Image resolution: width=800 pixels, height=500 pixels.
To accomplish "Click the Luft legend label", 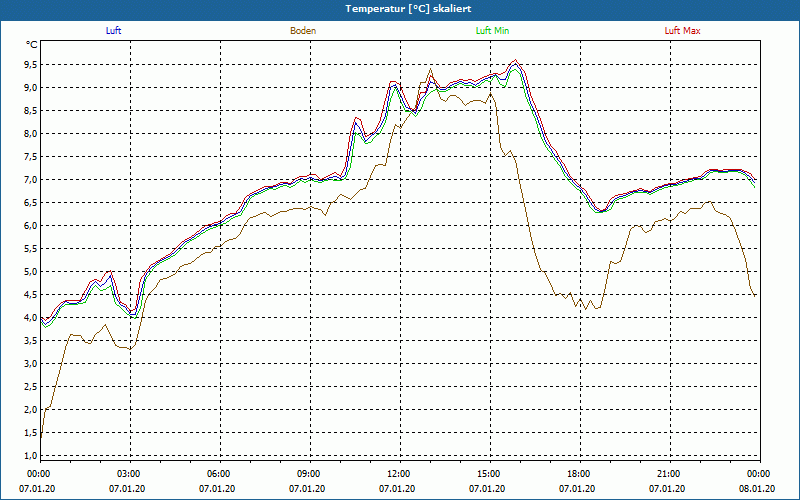I will coord(113,31).
